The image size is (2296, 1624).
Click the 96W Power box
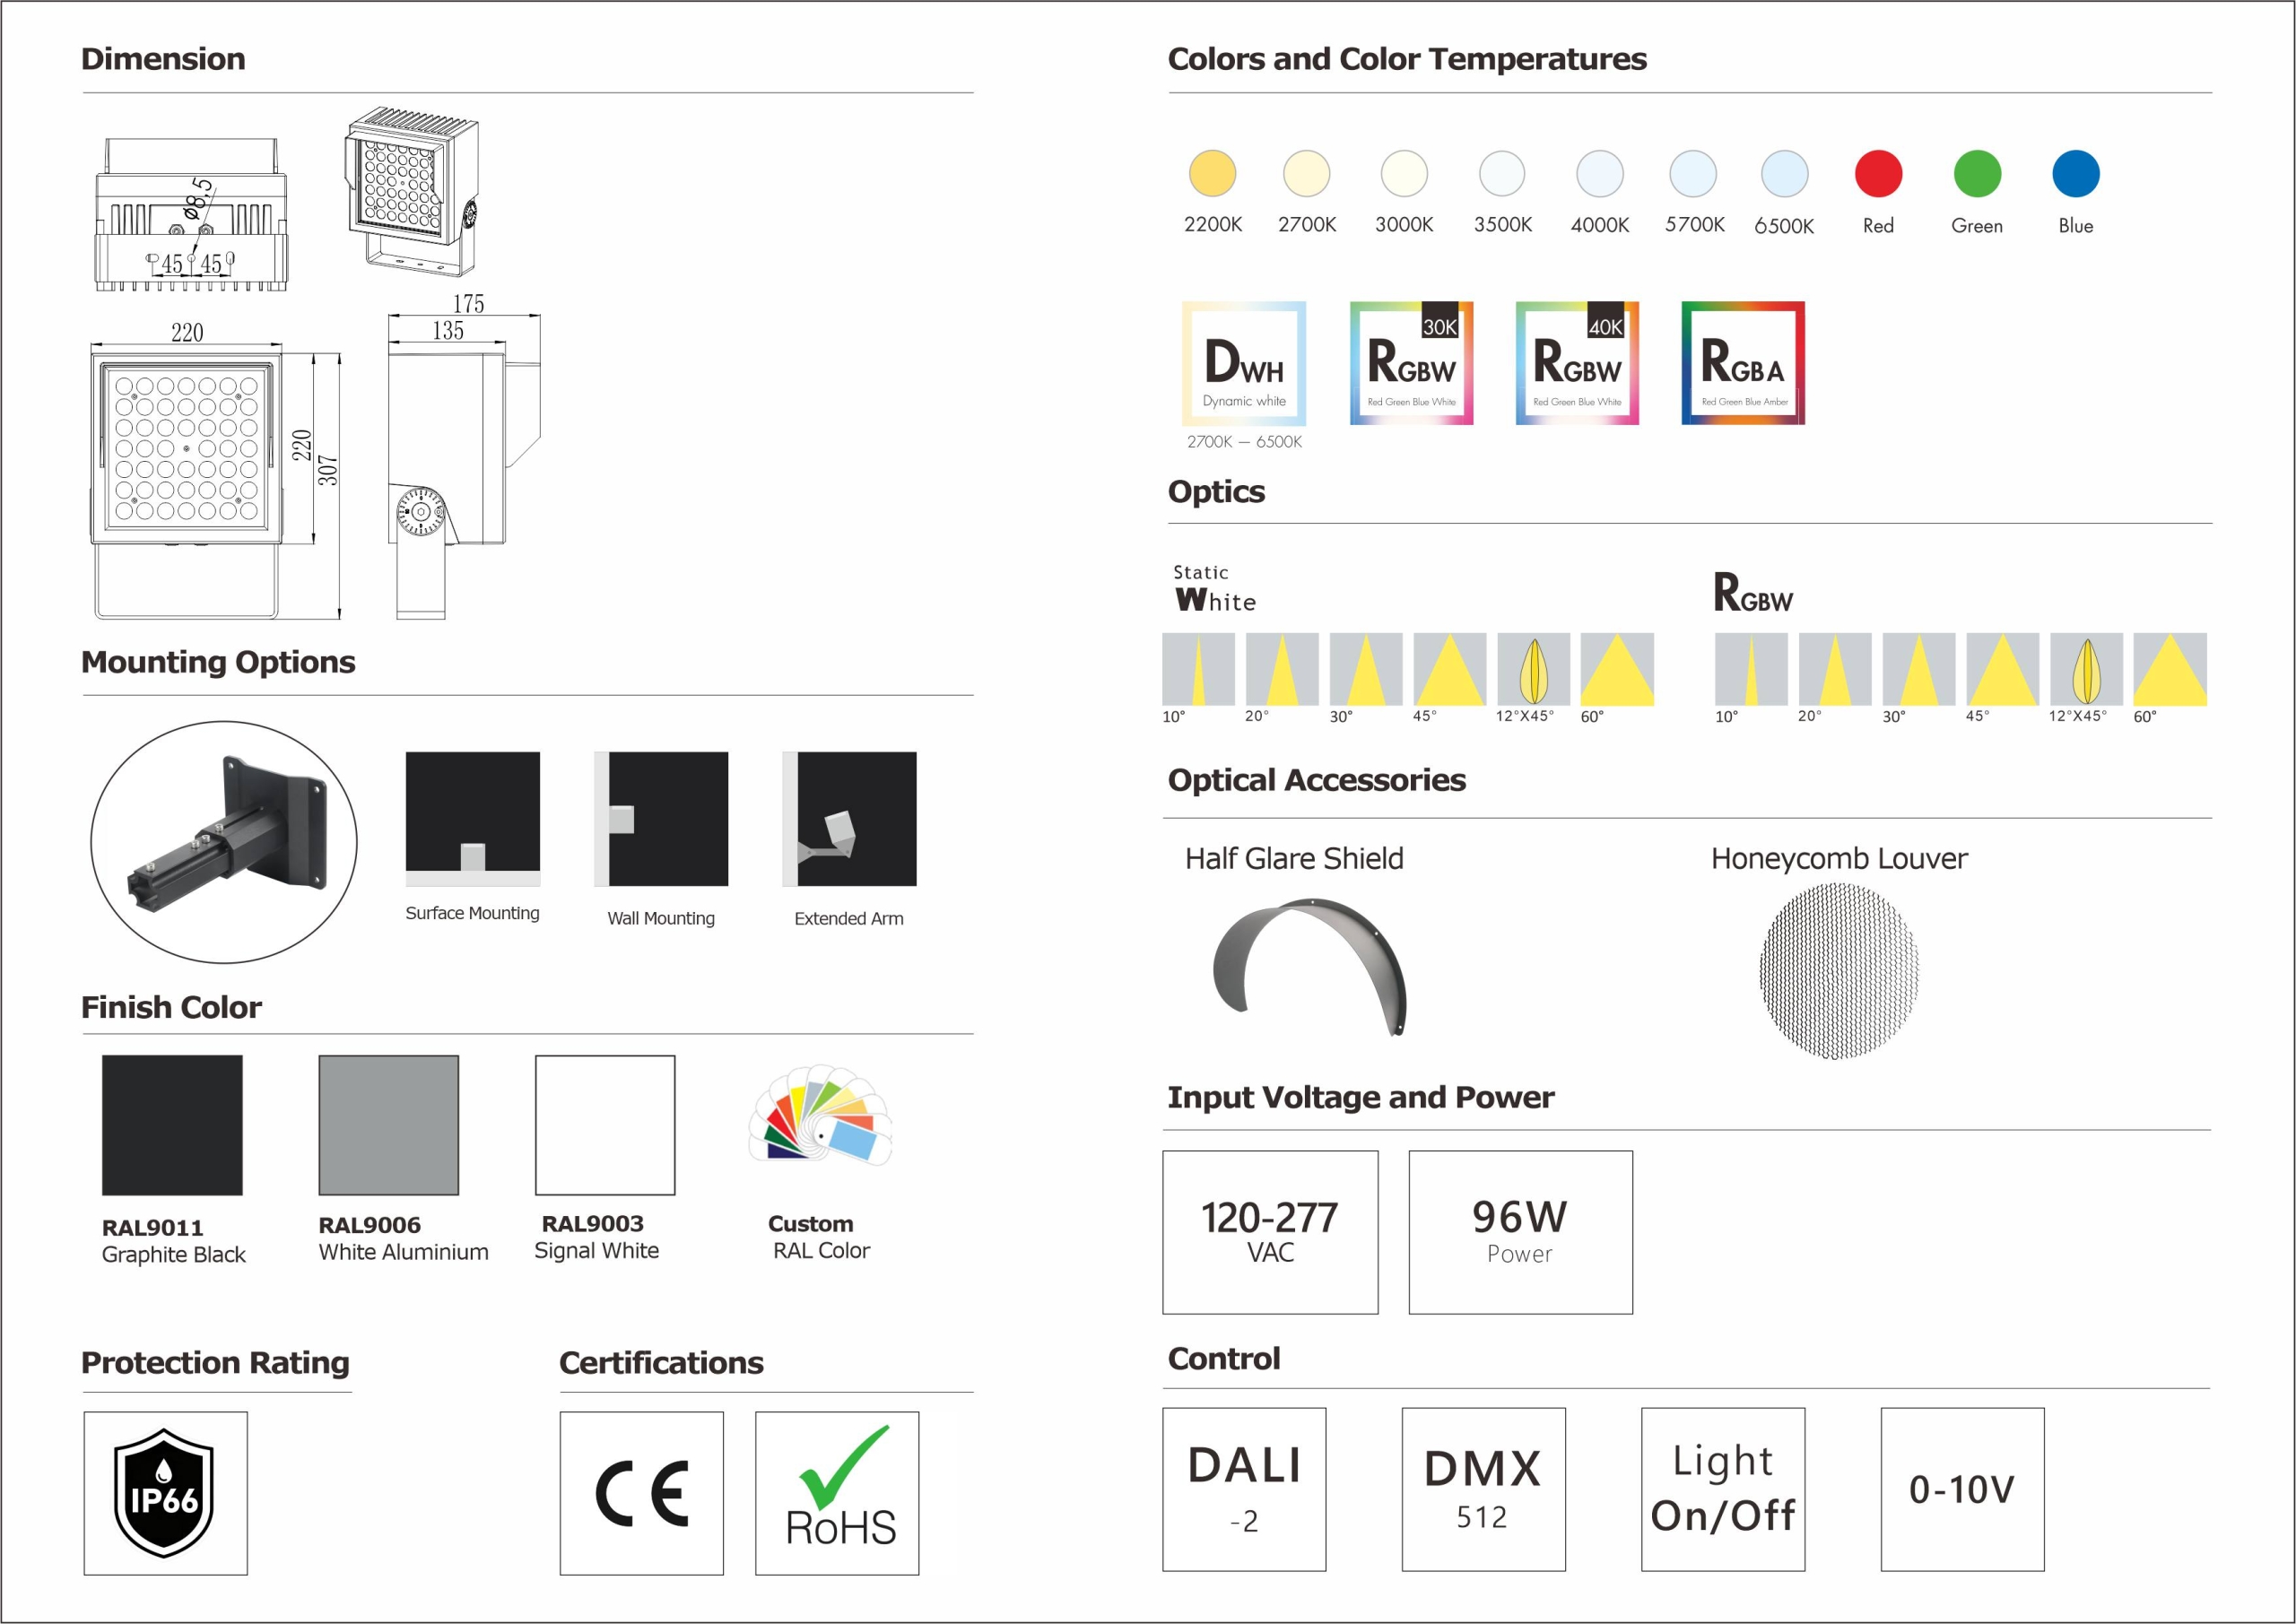[x=1520, y=1232]
